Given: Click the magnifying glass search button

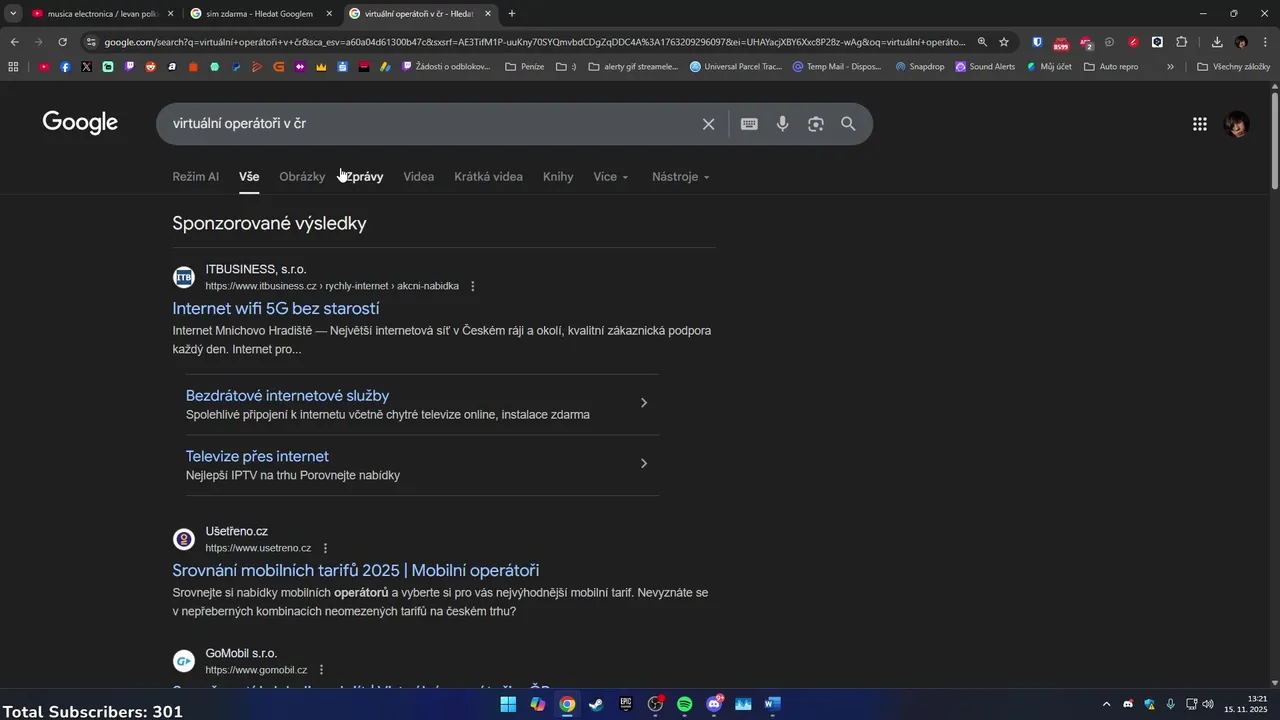Looking at the screenshot, I should [848, 124].
